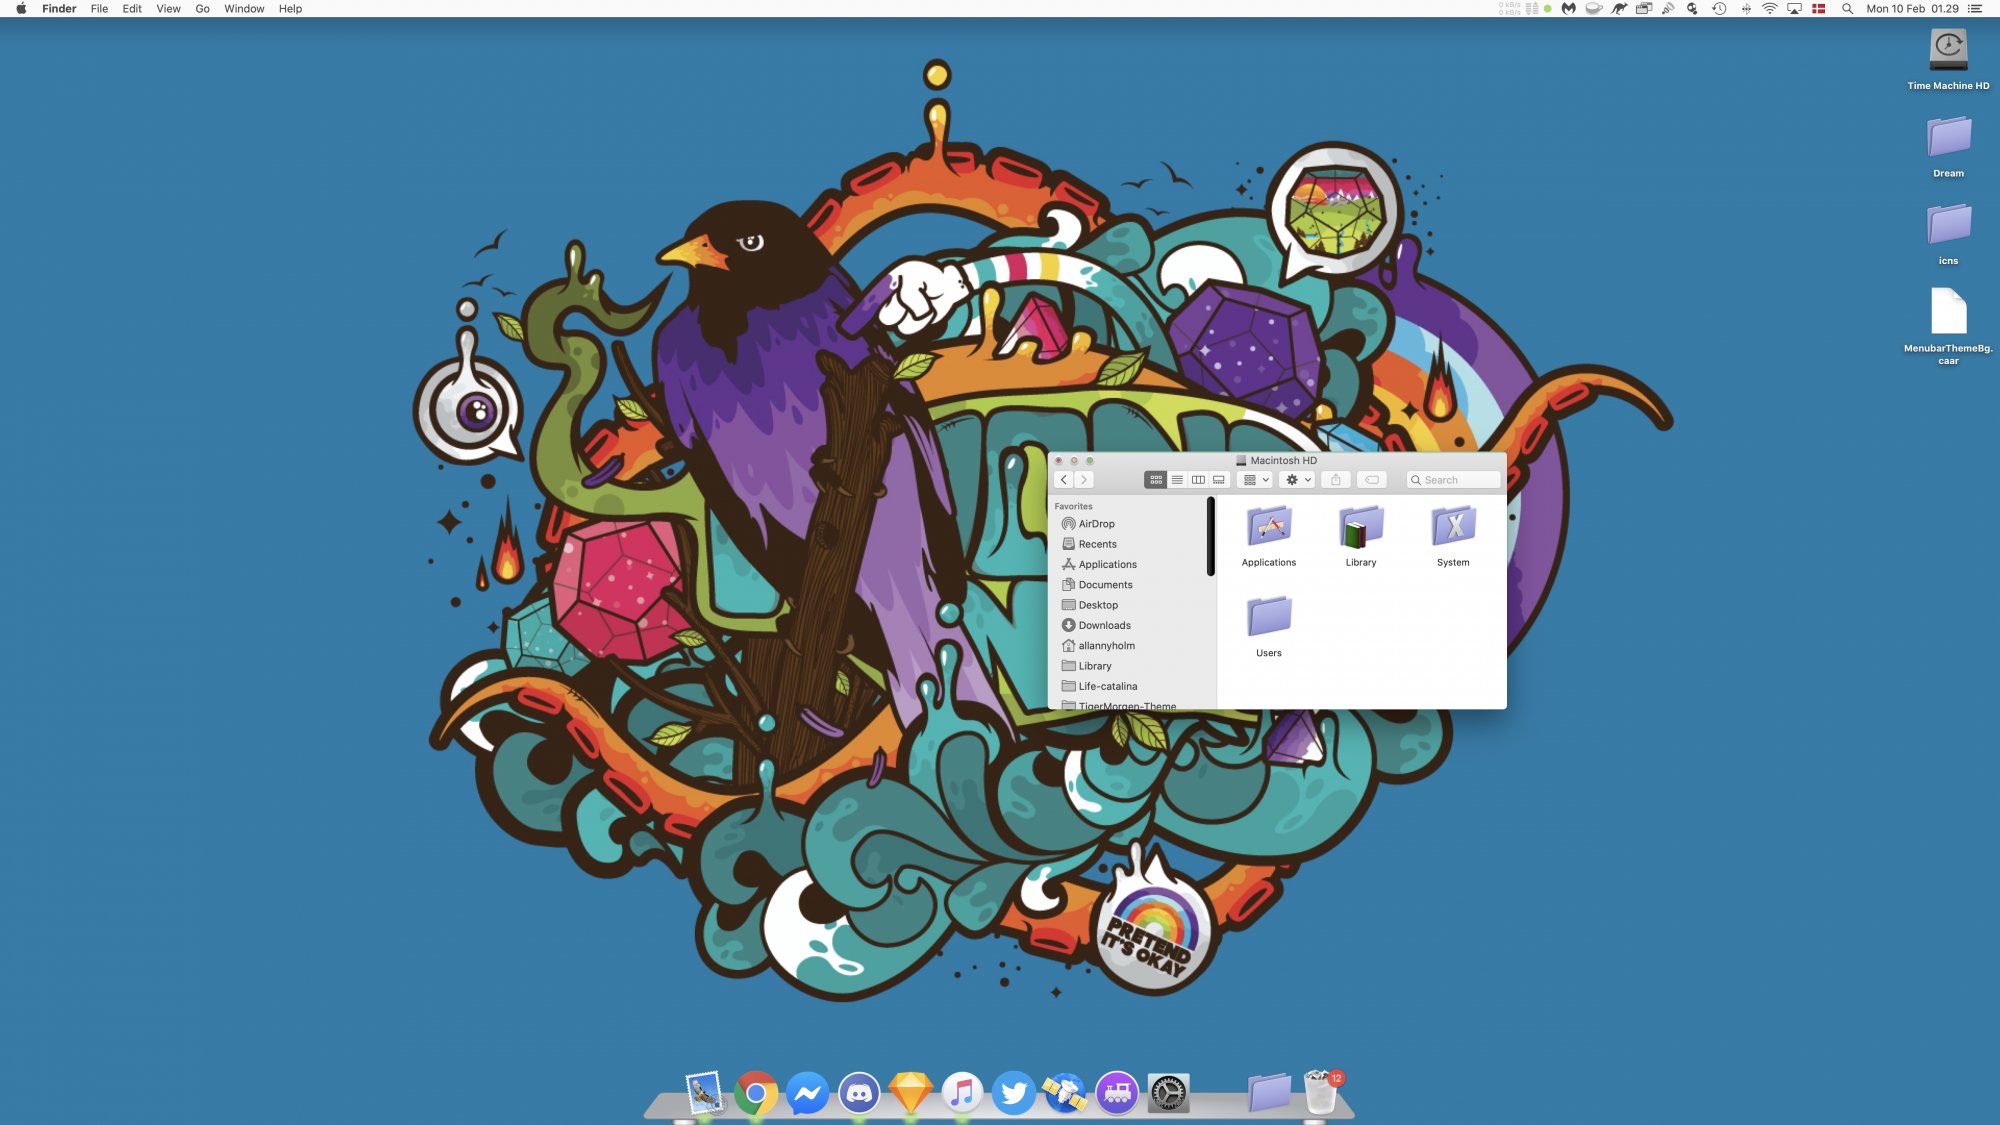This screenshot has height=1125, width=2000.
Task: Open Twitter app in the dock
Action: 1013,1093
